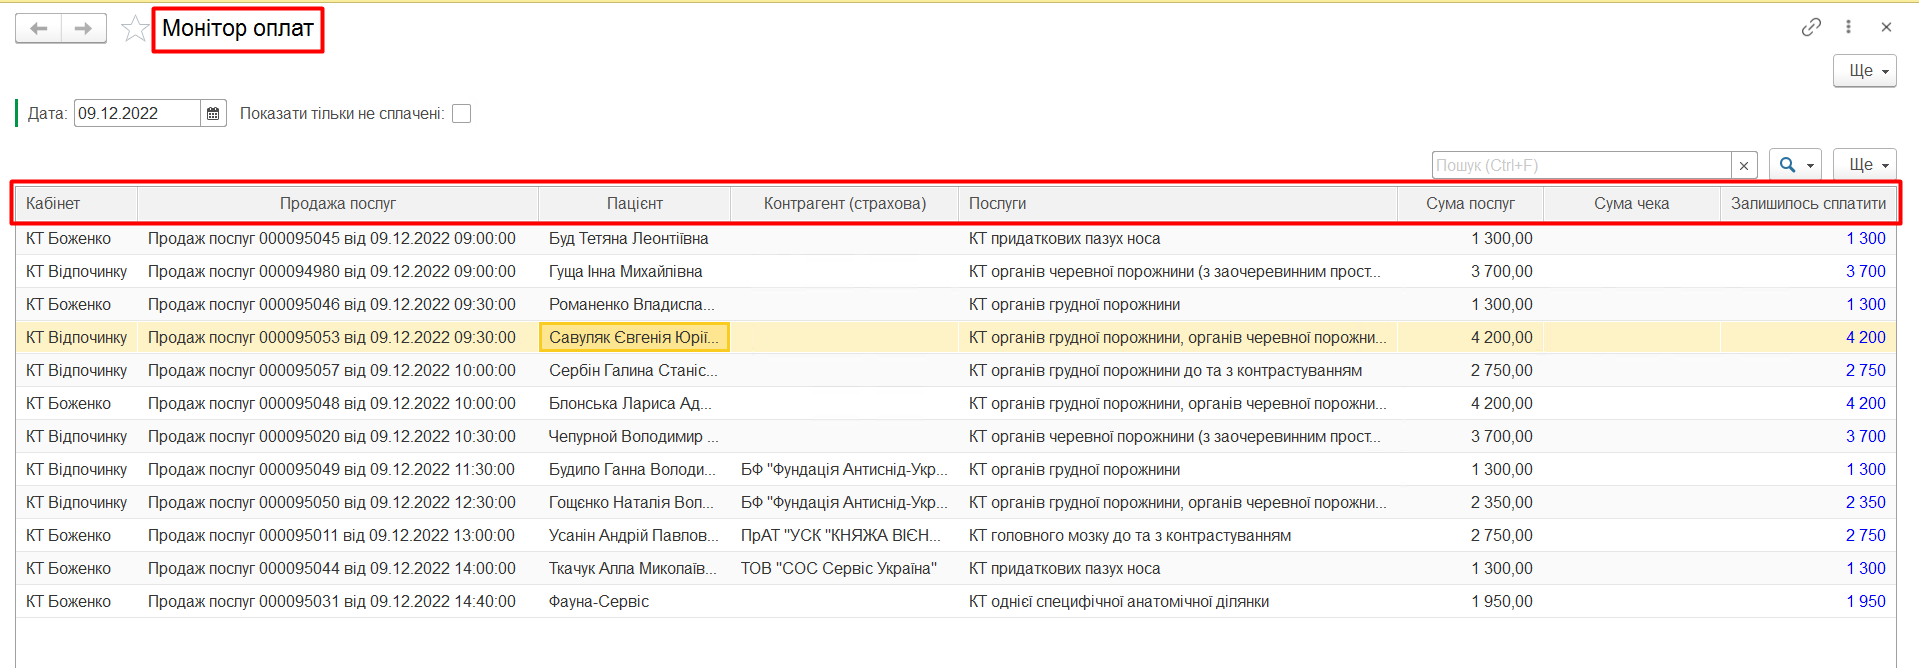Click the Пошук search input field

click(1580, 166)
